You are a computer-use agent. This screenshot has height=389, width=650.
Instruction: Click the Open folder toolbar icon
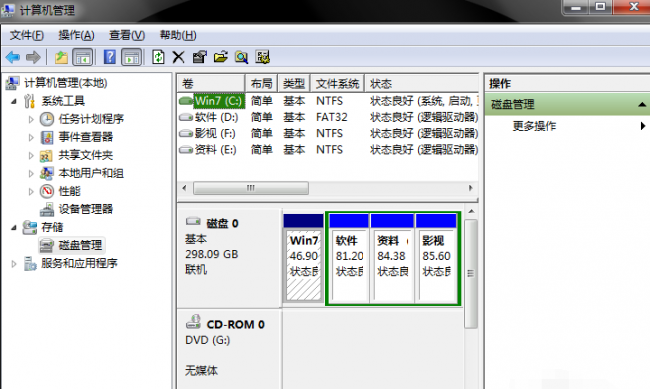[221, 57]
